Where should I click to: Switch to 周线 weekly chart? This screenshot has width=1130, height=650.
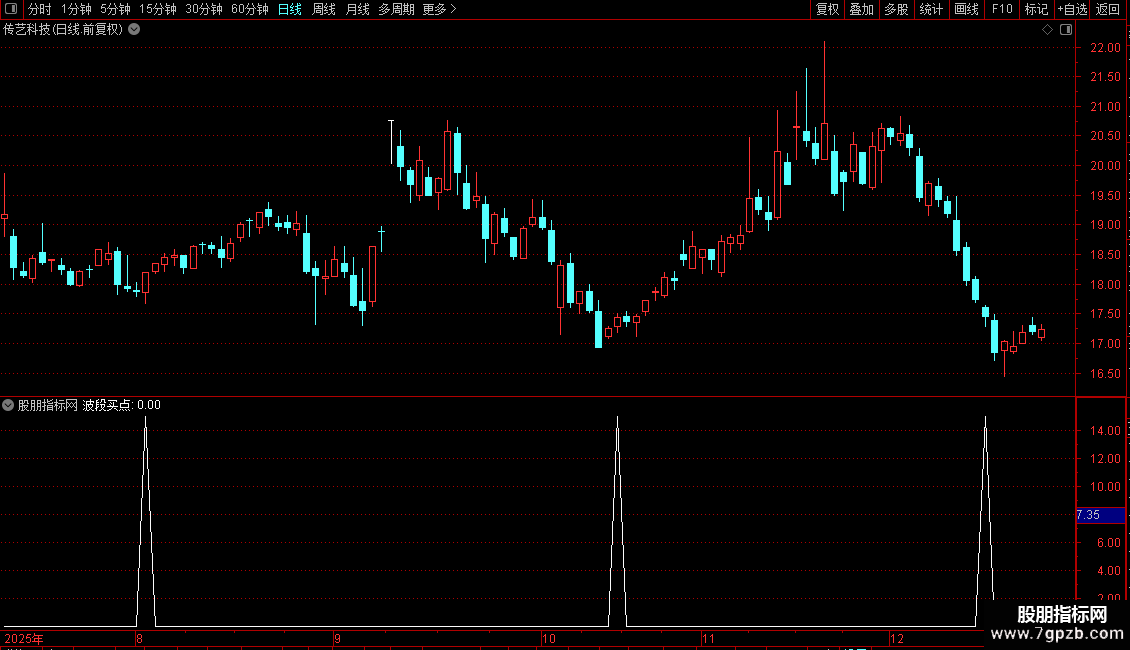(x=324, y=9)
